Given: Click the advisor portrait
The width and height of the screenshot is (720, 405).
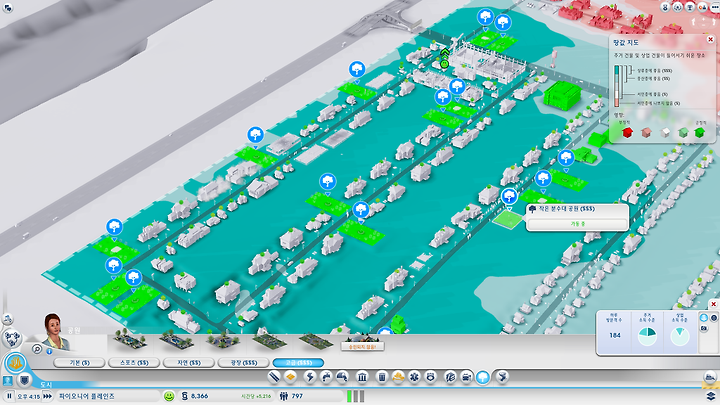Looking at the screenshot, I should coord(55,332).
